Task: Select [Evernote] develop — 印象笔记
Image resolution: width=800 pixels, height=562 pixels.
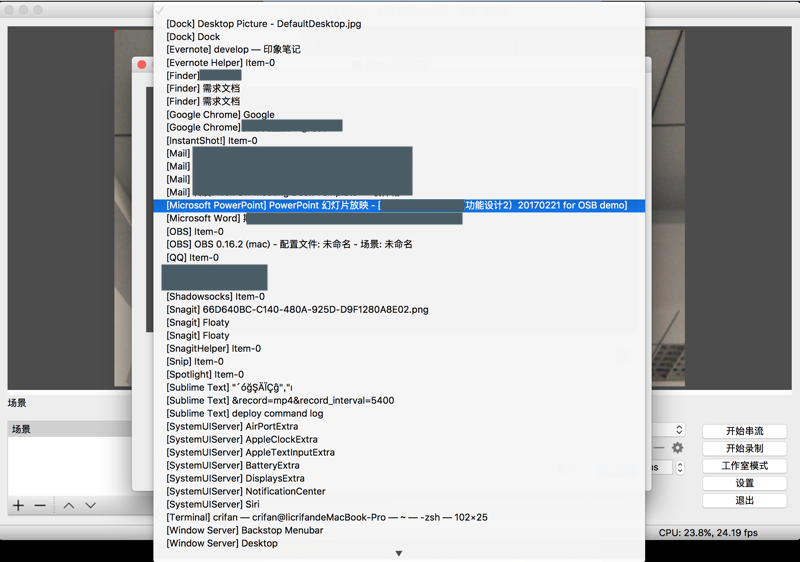Action: click(399, 49)
